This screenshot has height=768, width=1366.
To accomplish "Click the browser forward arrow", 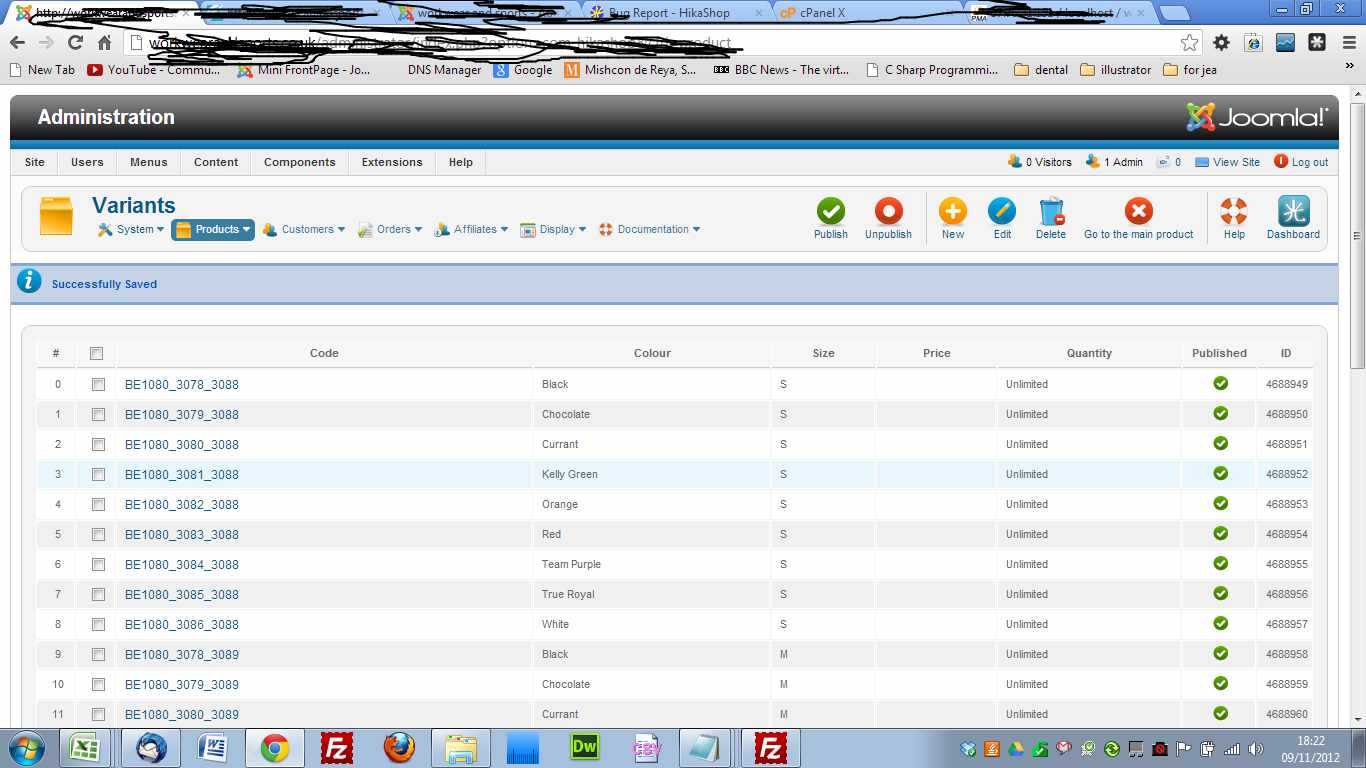I will [46, 43].
